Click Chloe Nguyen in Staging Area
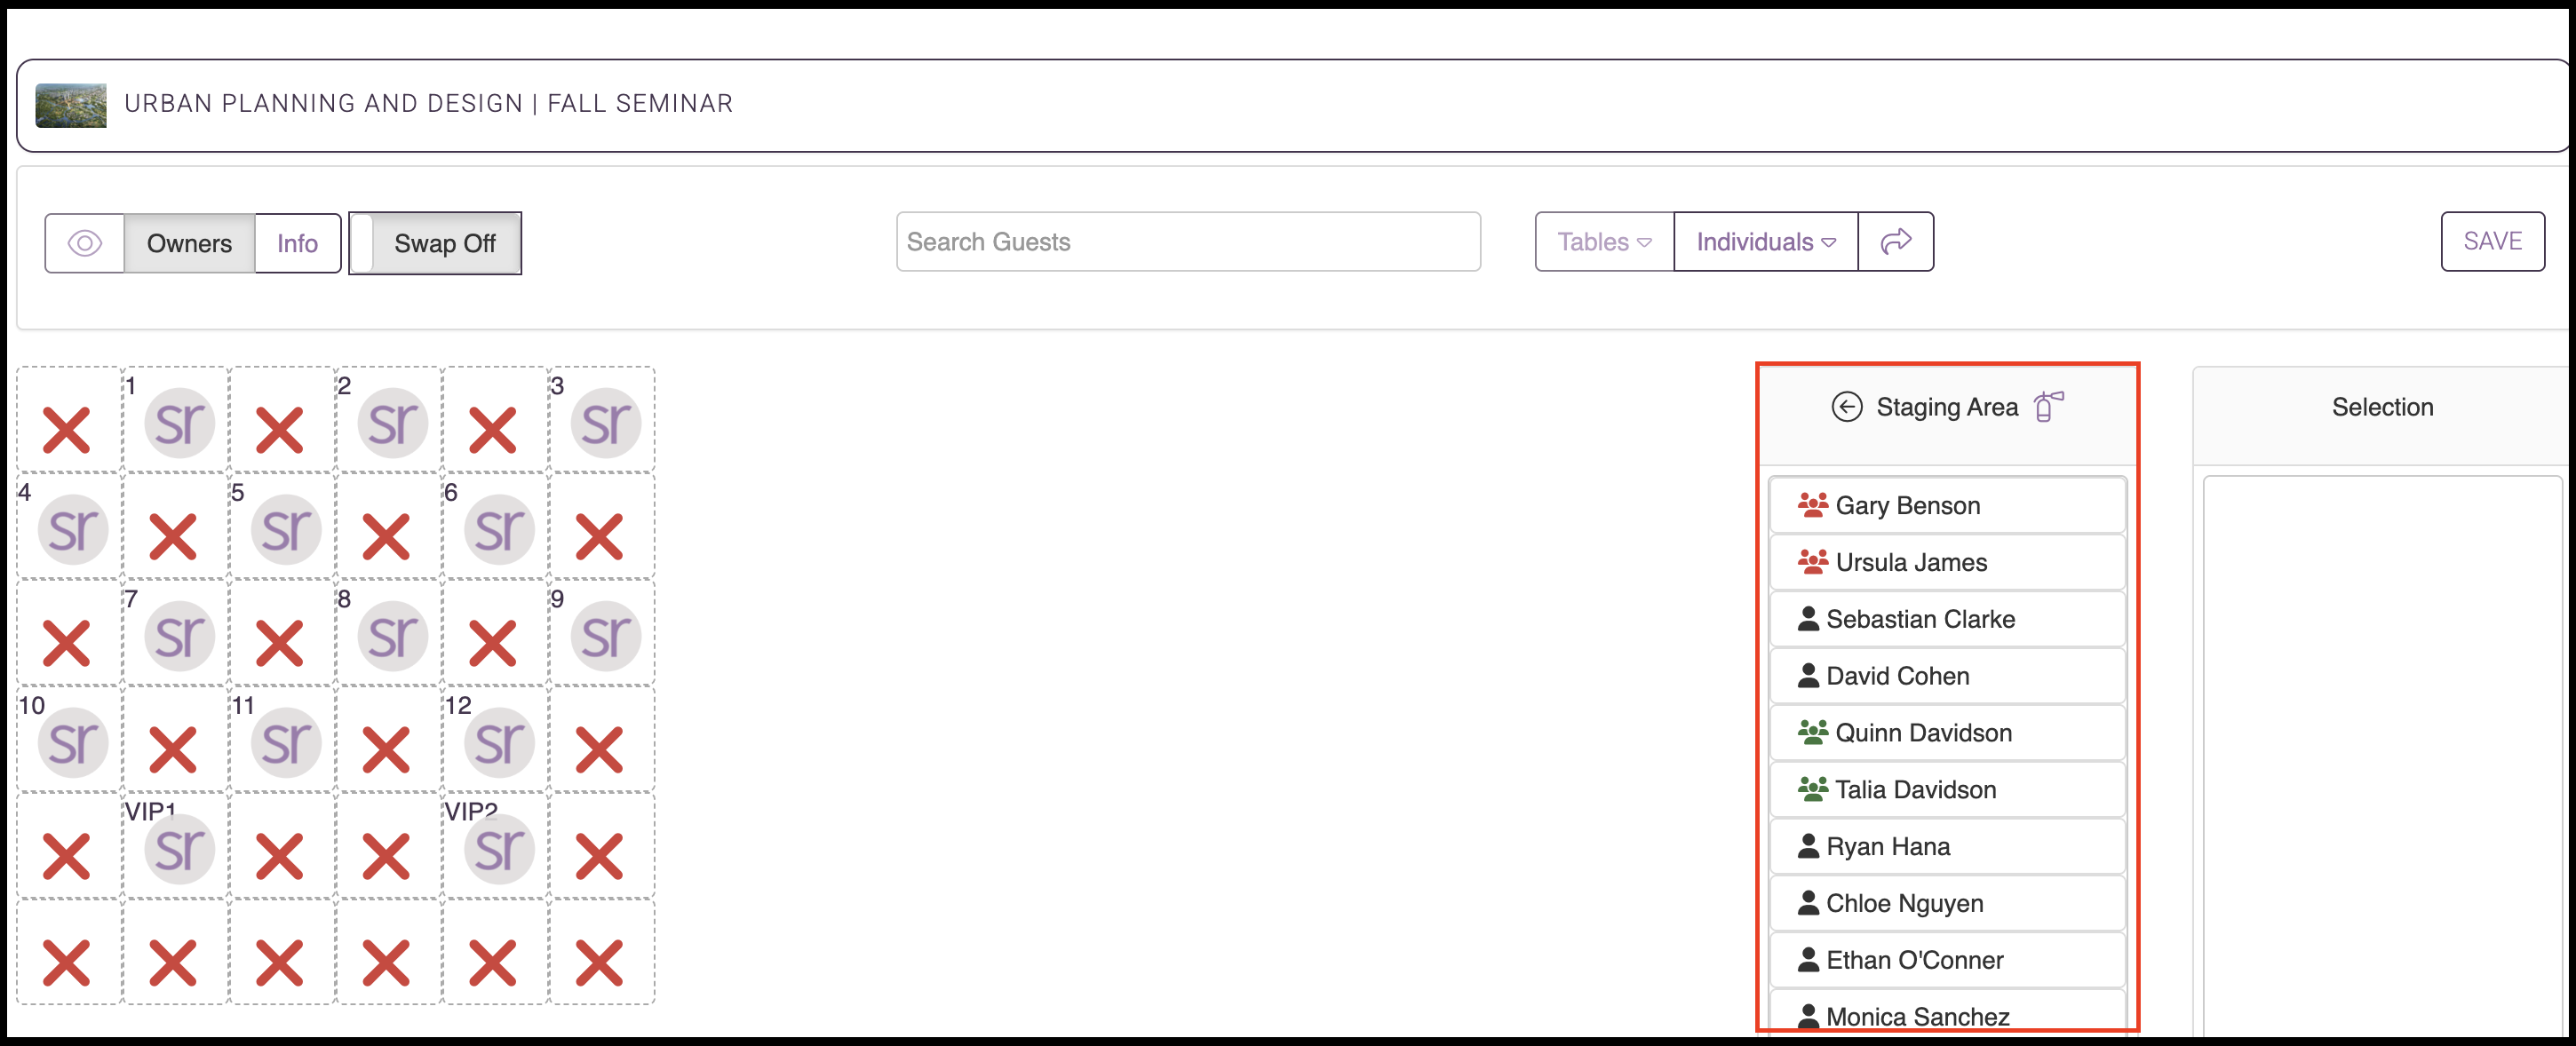 pyautogui.click(x=1947, y=904)
